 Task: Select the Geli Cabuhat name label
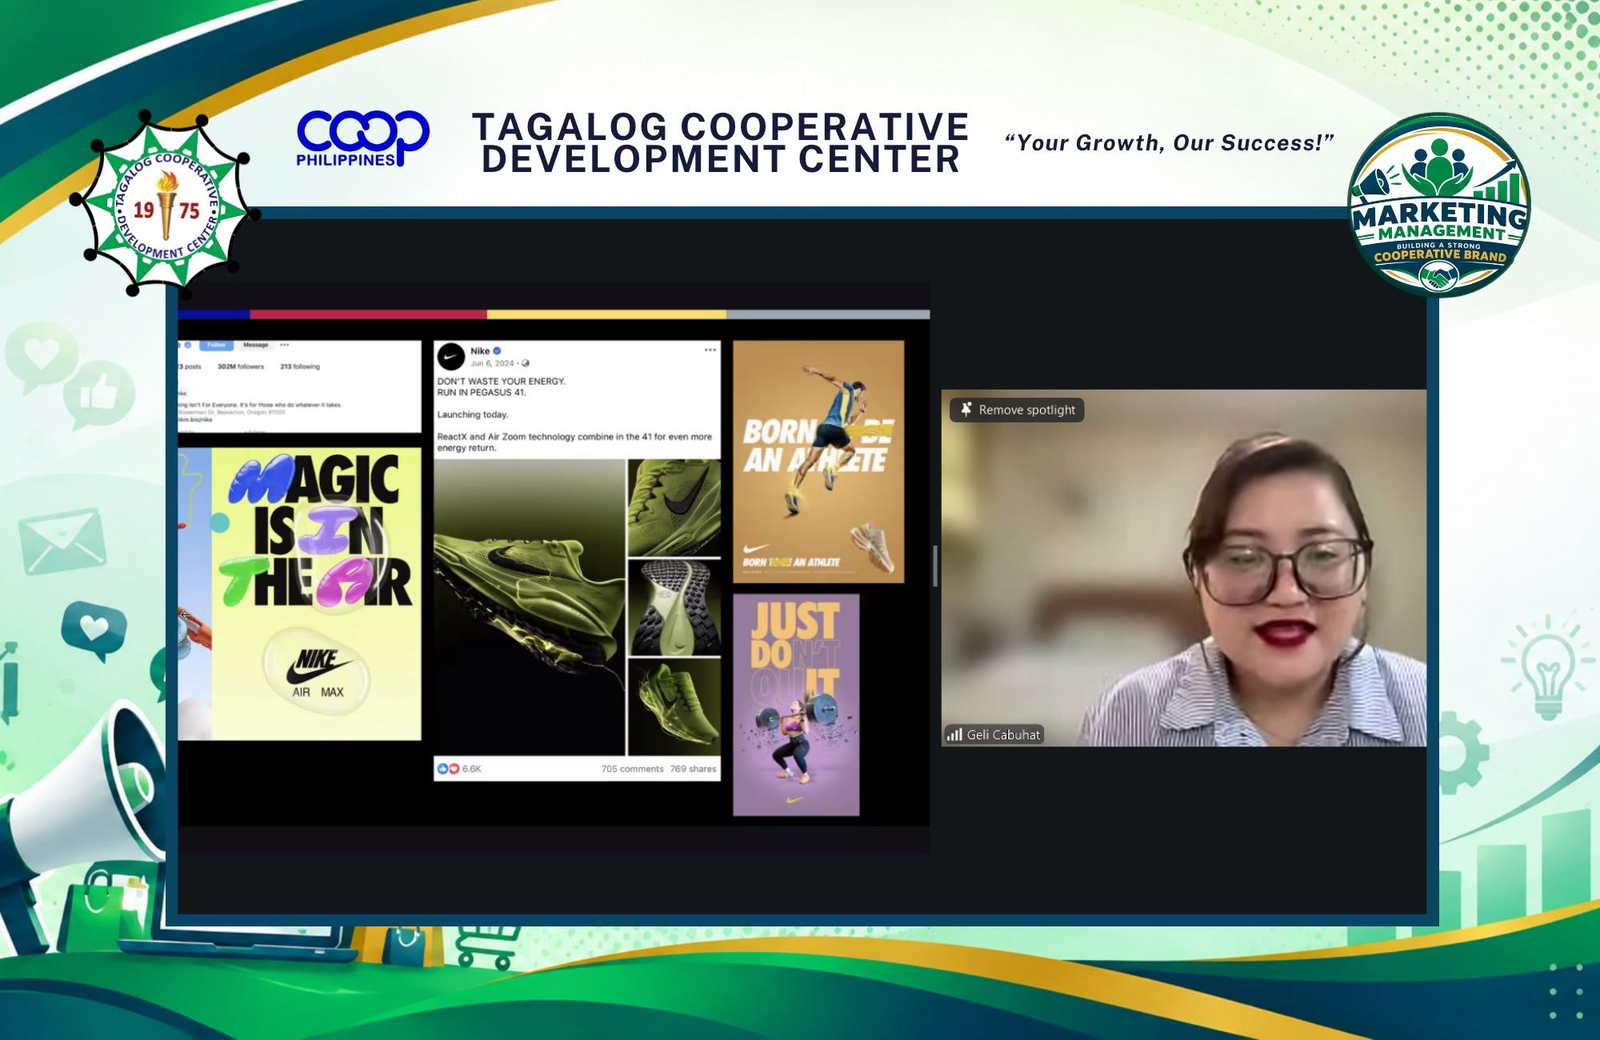[1003, 734]
